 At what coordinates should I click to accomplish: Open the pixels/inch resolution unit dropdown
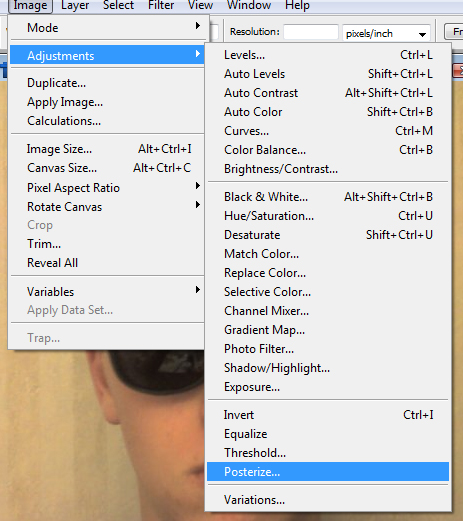(386, 33)
